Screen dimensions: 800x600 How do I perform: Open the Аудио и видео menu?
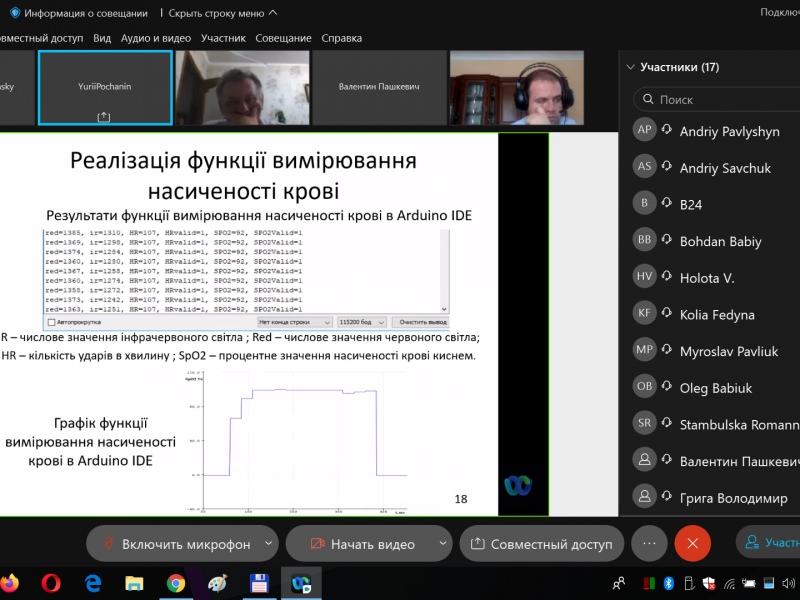click(155, 38)
